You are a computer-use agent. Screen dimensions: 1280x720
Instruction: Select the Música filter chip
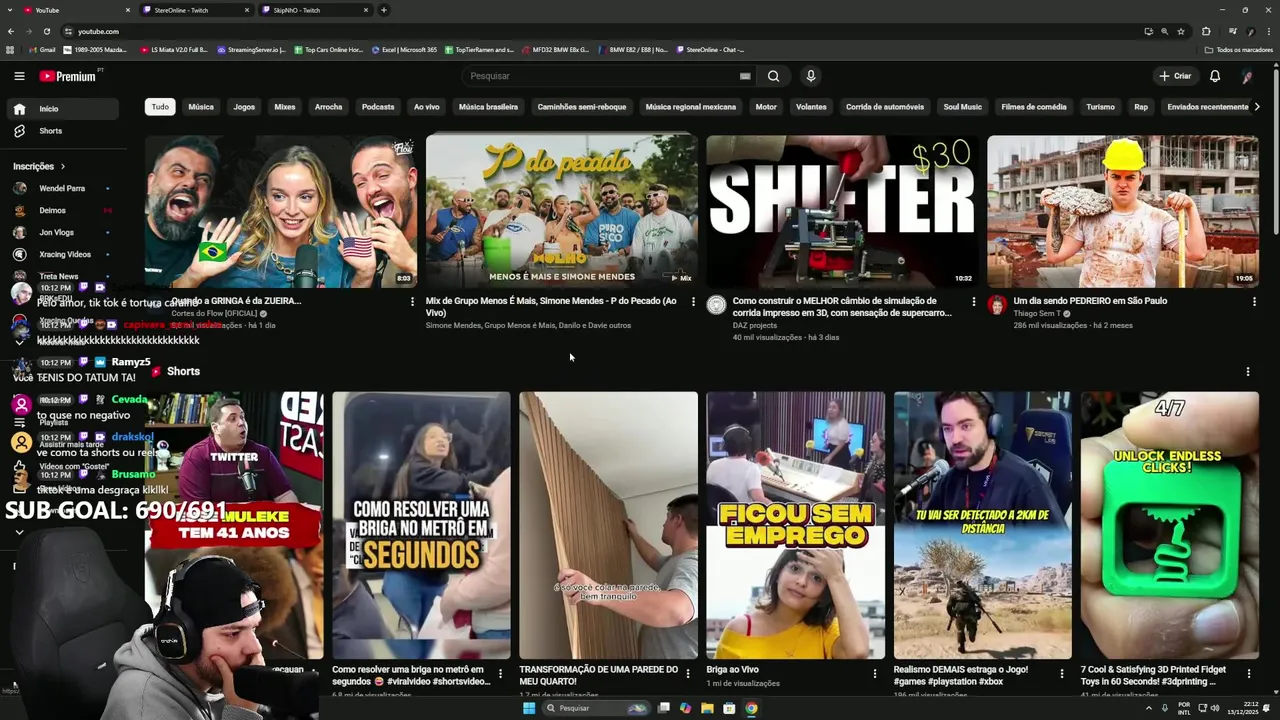click(201, 107)
